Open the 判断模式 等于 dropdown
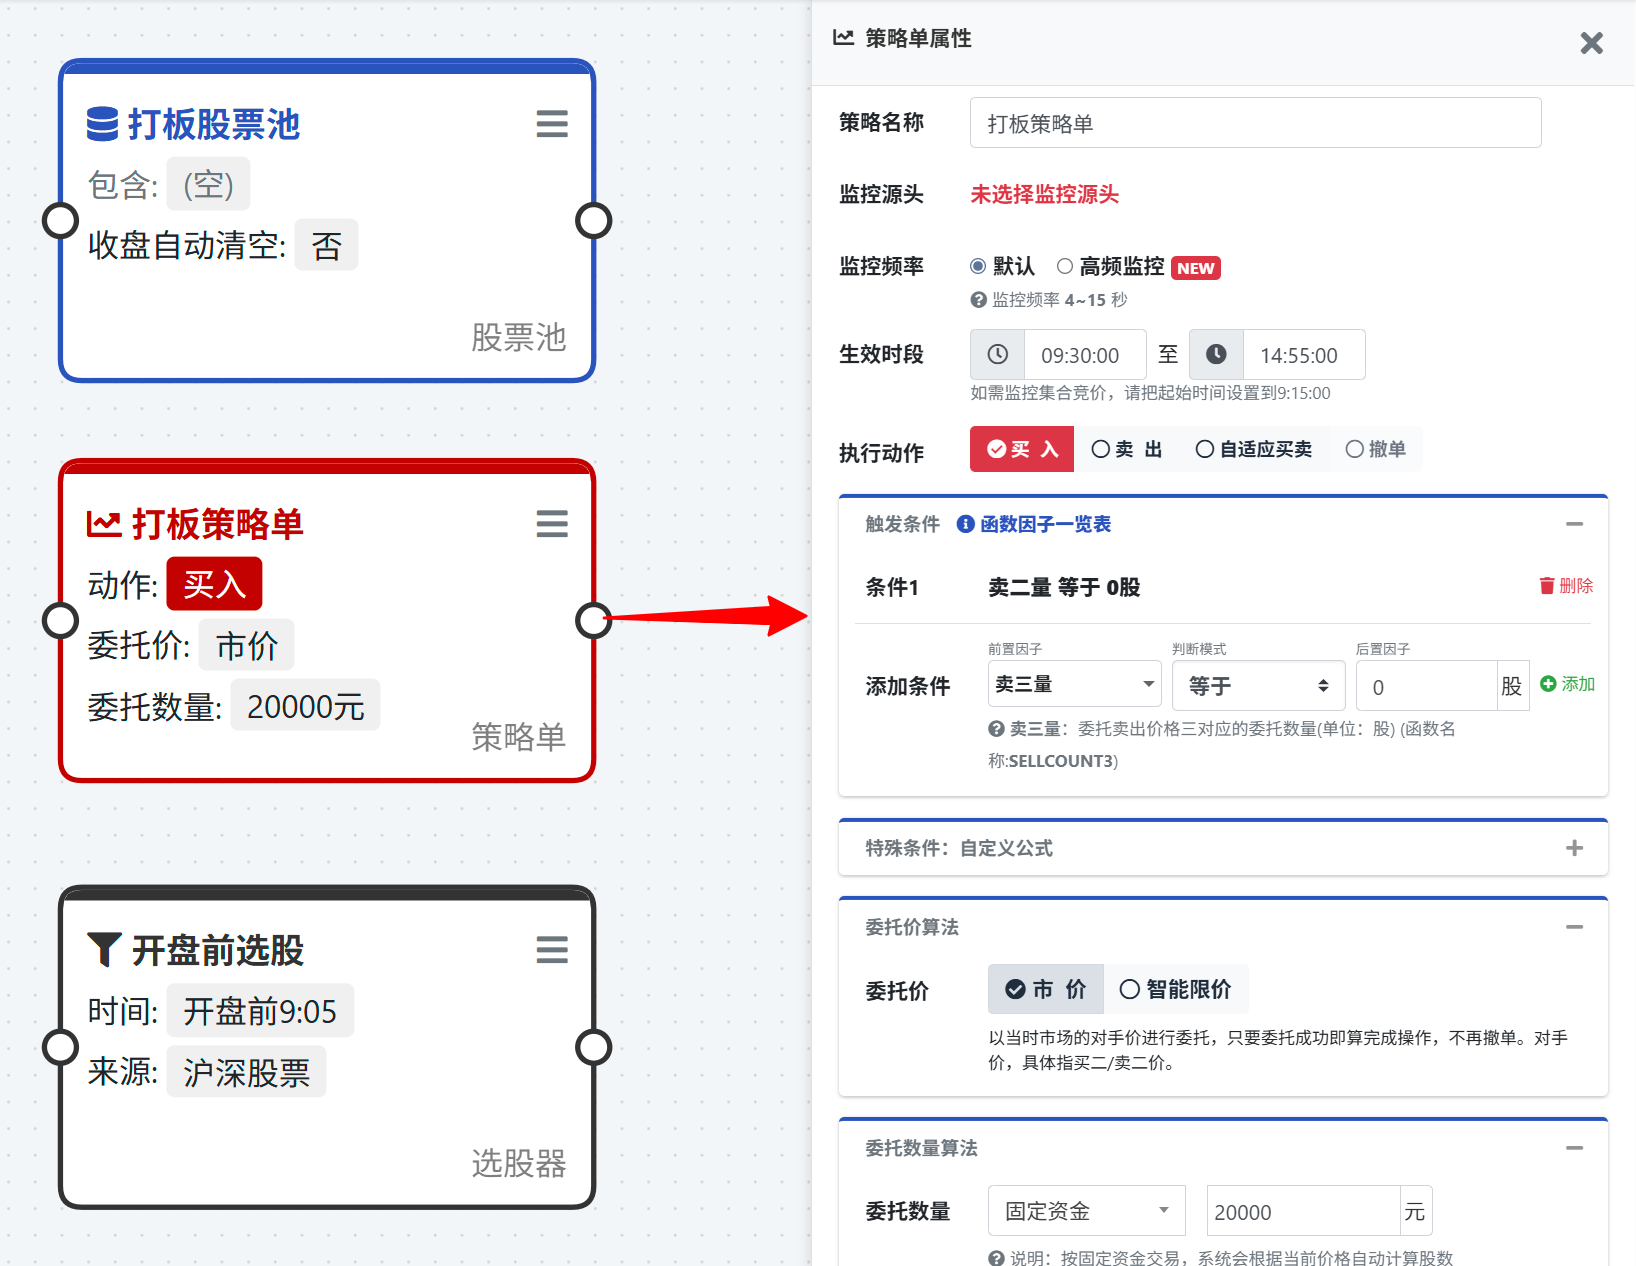The image size is (1636, 1266). (1258, 685)
